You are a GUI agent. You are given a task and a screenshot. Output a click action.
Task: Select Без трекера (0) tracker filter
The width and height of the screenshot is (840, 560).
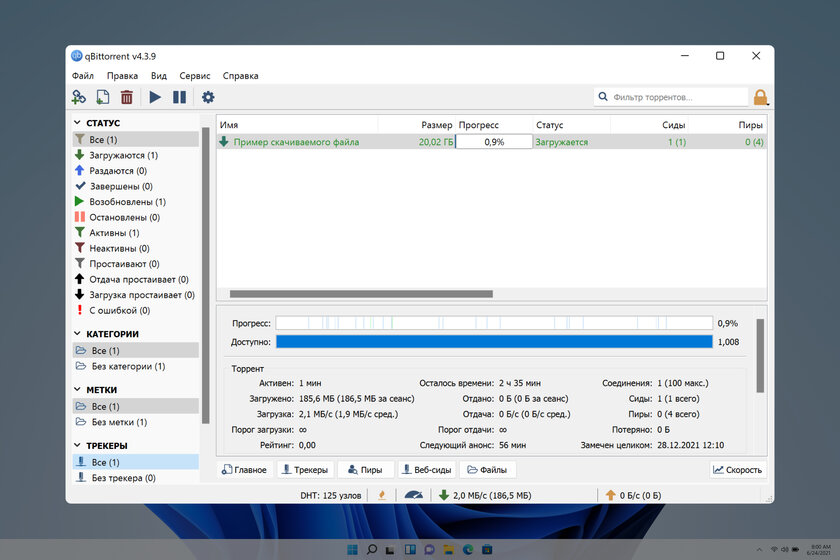(136, 477)
